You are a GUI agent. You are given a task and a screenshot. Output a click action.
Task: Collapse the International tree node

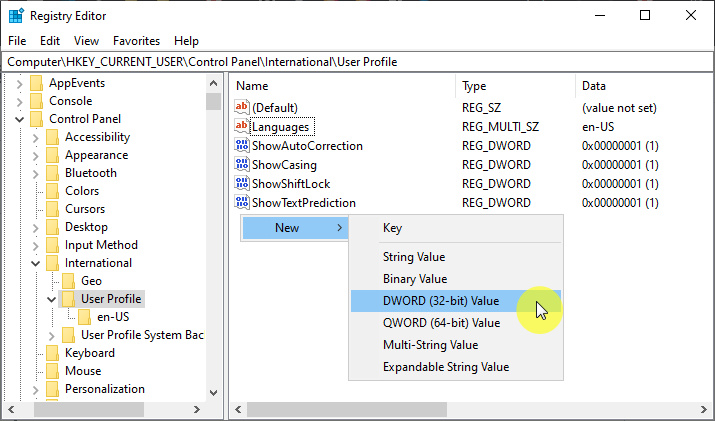(36, 263)
